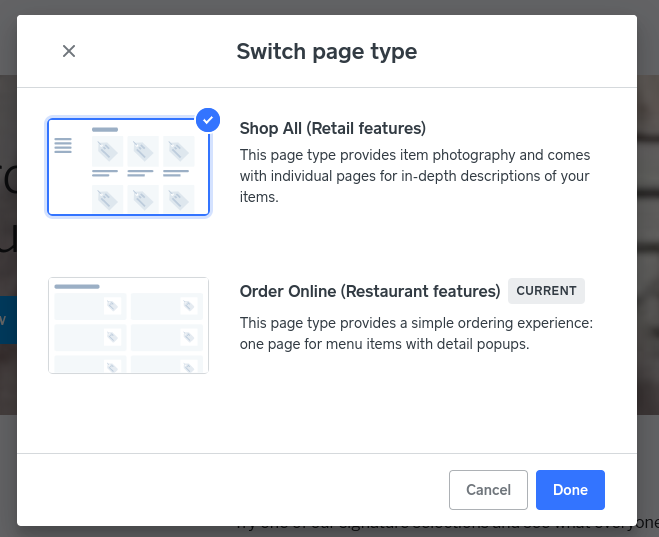Click first-row left tag icon in Order Online preview
The width and height of the screenshot is (659, 537).
tap(113, 306)
